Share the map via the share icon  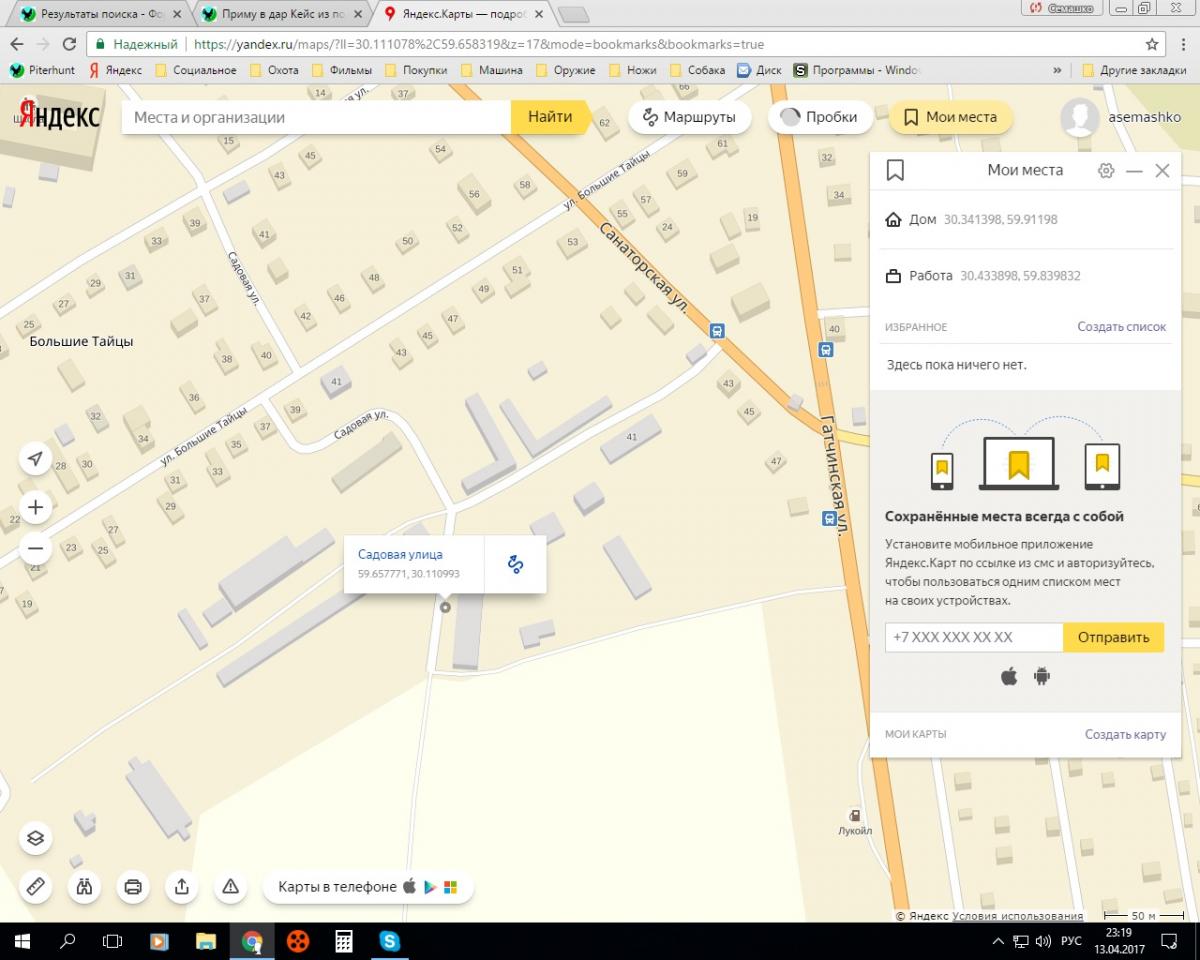(181, 886)
